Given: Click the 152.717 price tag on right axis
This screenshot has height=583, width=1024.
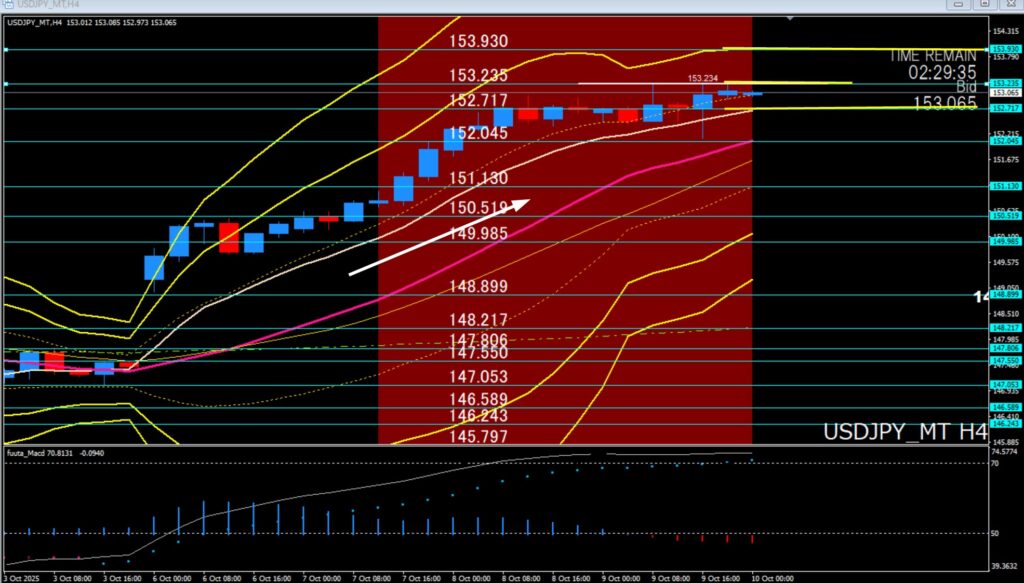Looking at the screenshot, I should (1004, 108).
